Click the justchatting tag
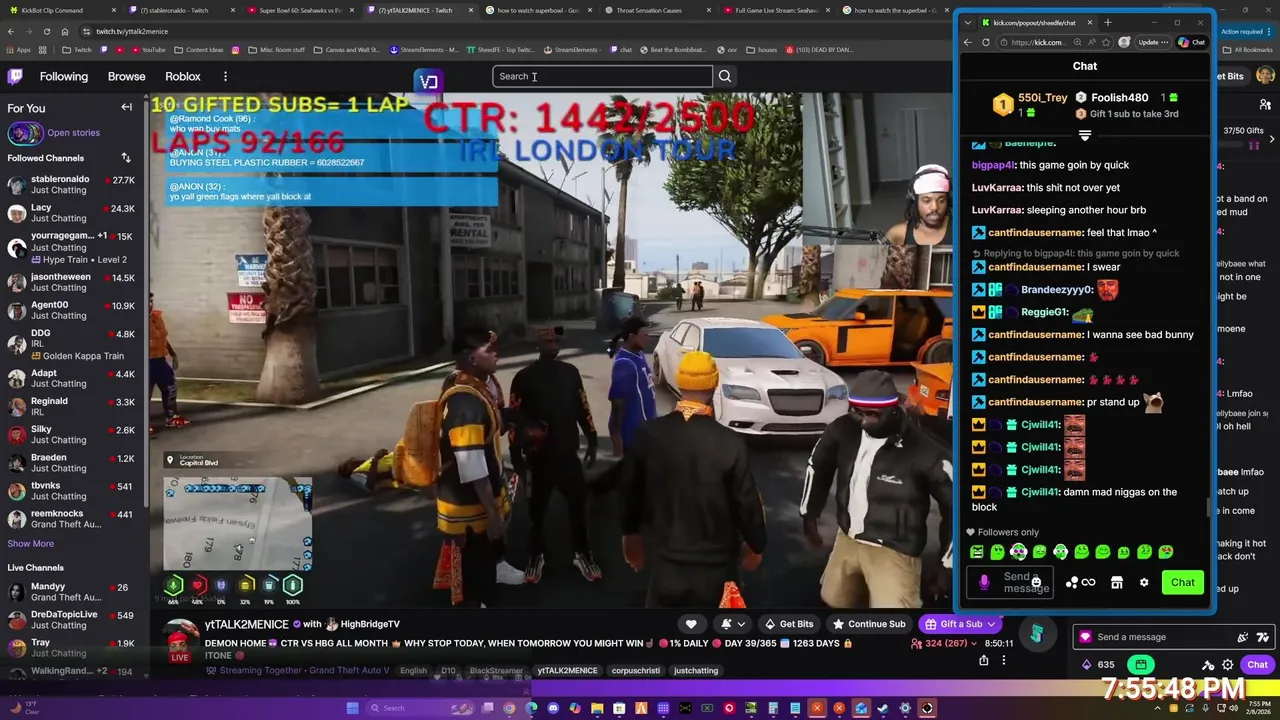This screenshot has height=720, width=1280. click(x=695, y=671)
